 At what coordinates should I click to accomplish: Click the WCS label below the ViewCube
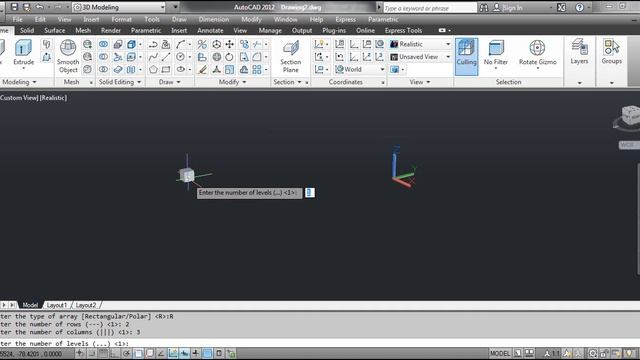tap(628, 145)
